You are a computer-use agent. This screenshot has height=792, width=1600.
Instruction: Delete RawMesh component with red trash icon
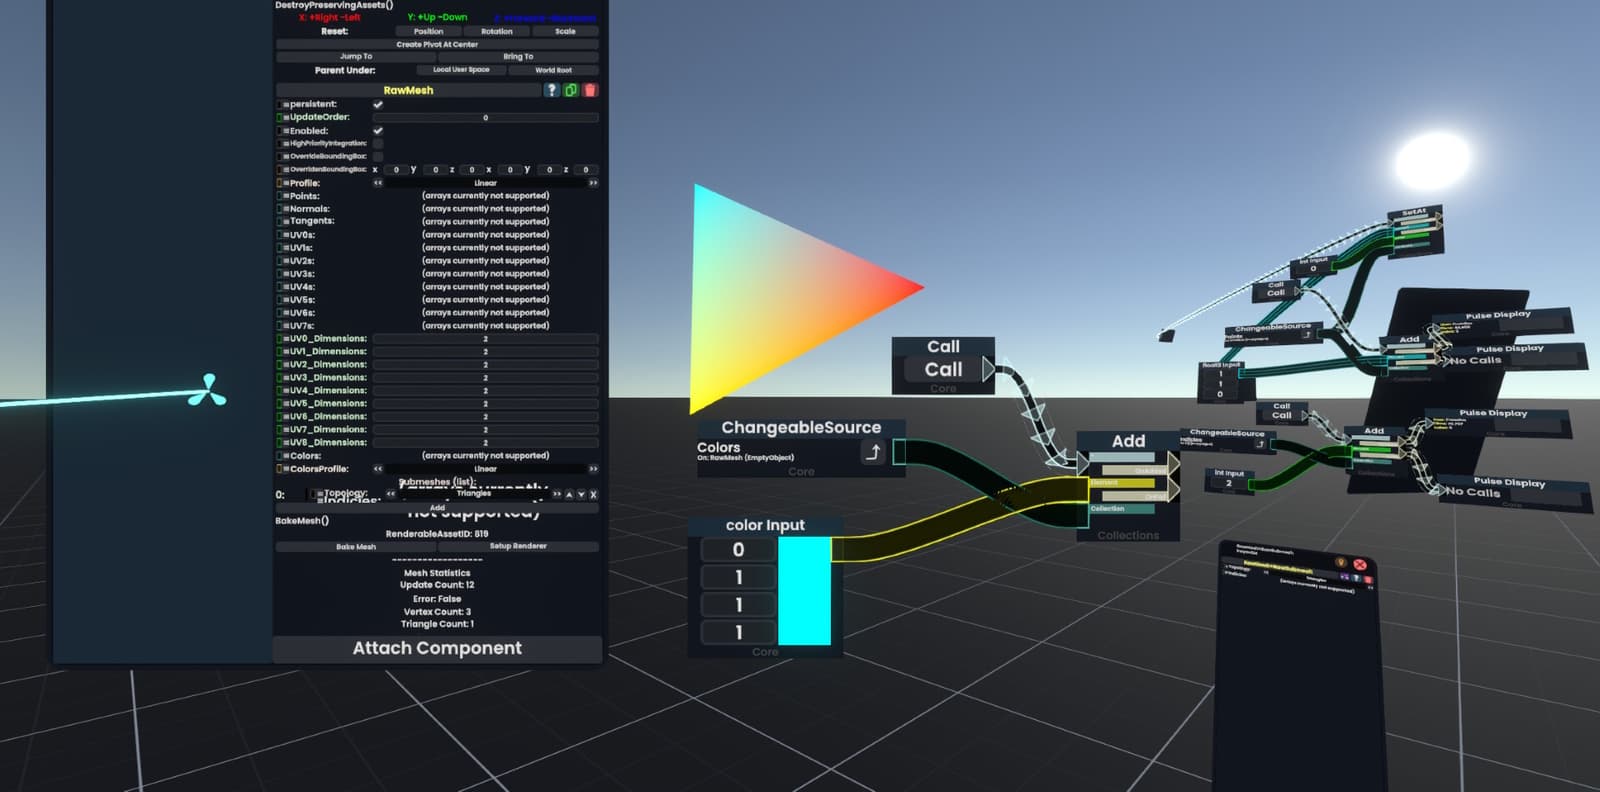pos(590,90)
